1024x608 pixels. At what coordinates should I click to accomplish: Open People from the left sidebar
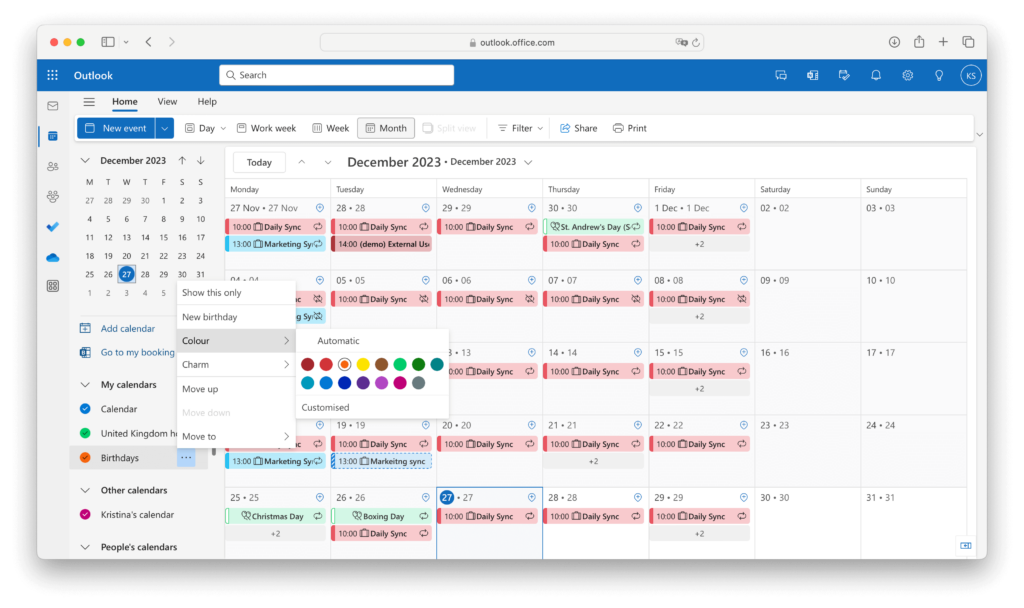coord(53,167)
